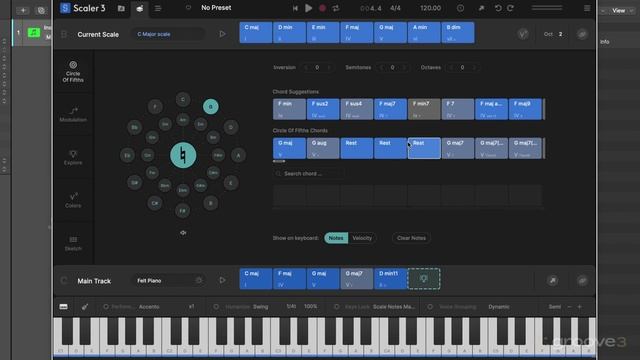
Task: Click the Search chord field
Action: pyautogui.click(x=309, y=174)
